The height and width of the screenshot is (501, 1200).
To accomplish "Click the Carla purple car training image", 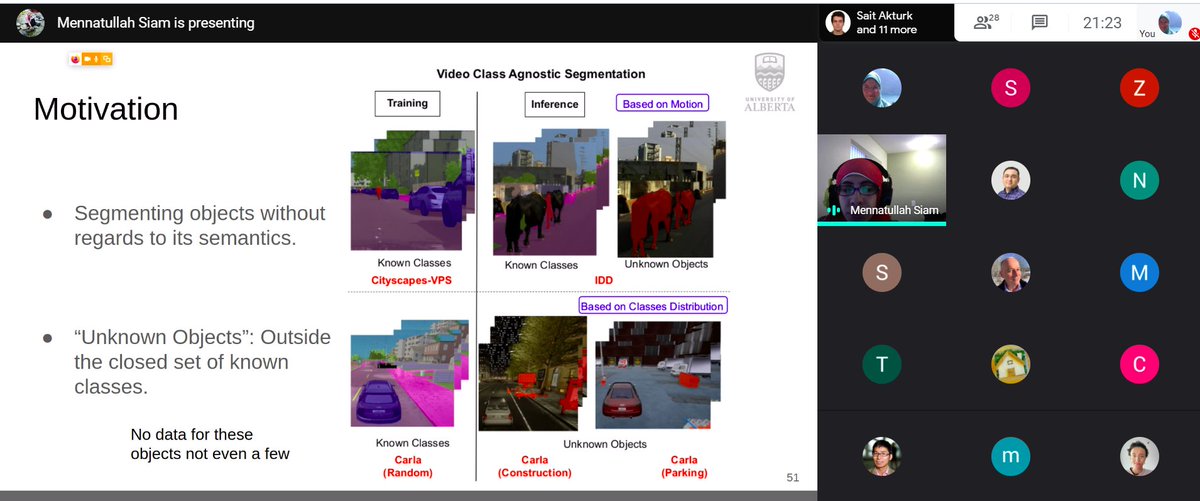I will click(408, 374).
